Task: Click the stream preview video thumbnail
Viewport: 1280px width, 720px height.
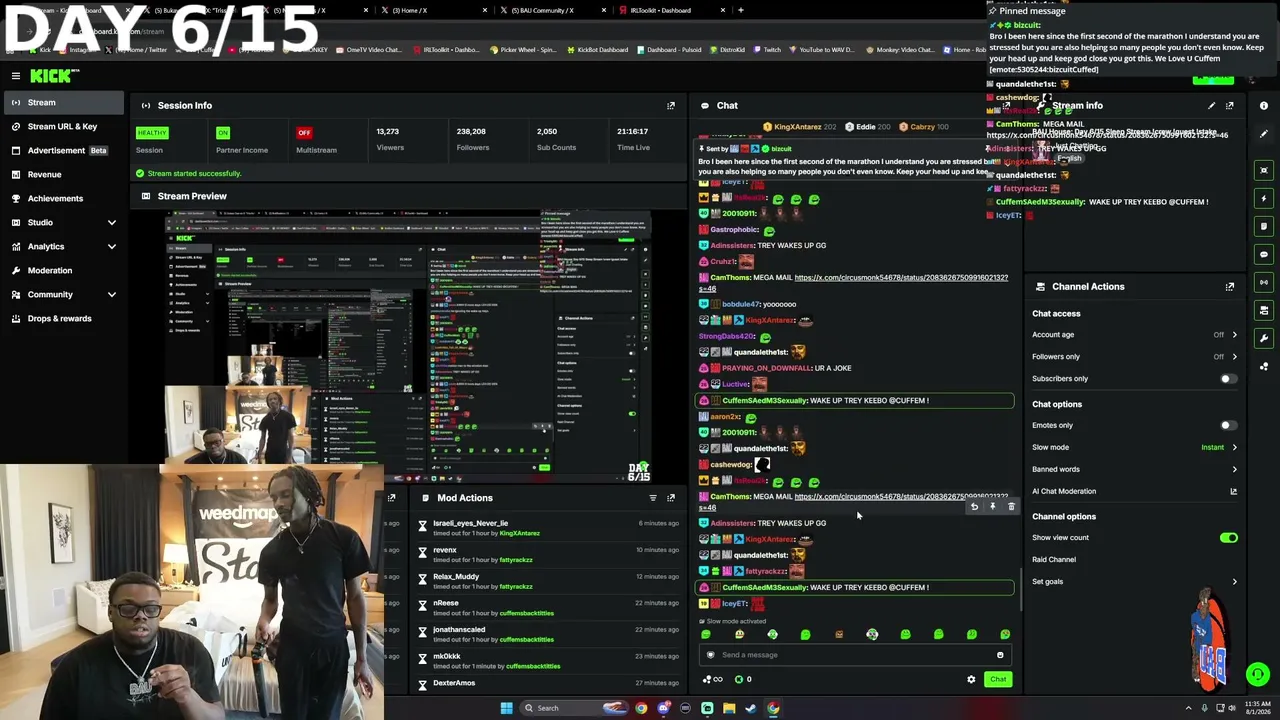Action: 408,346
